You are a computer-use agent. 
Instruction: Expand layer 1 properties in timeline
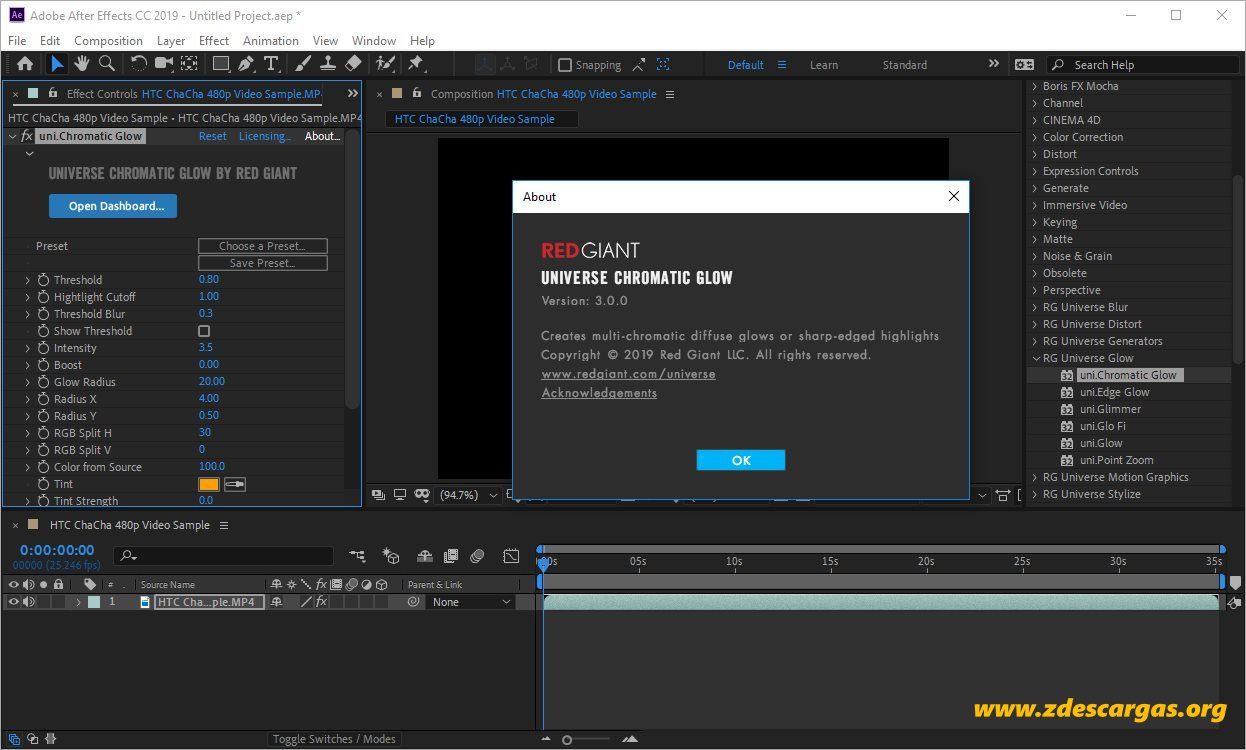pyautogui.click(x=78, y=602)
